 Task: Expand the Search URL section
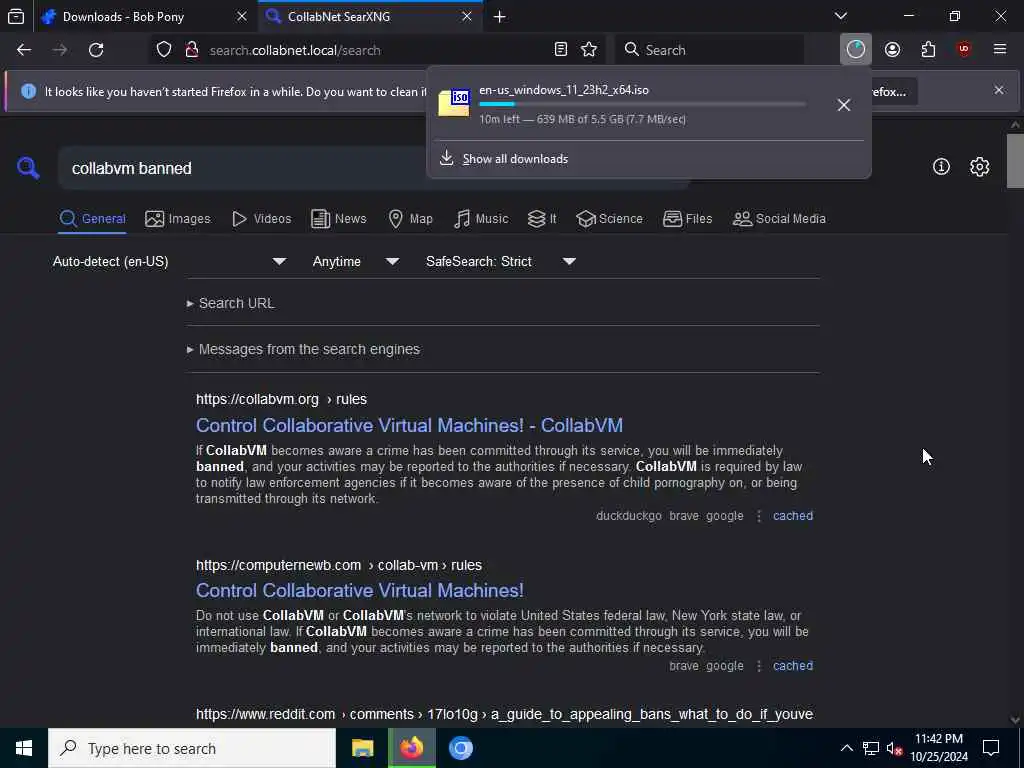pyautogui.click(x=231, y=303)
